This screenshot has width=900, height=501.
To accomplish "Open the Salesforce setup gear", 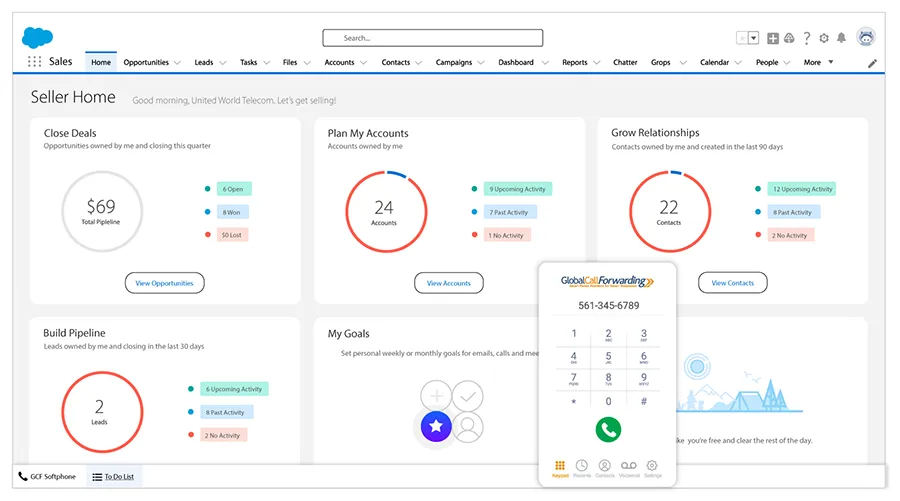I will pos(824,38).
